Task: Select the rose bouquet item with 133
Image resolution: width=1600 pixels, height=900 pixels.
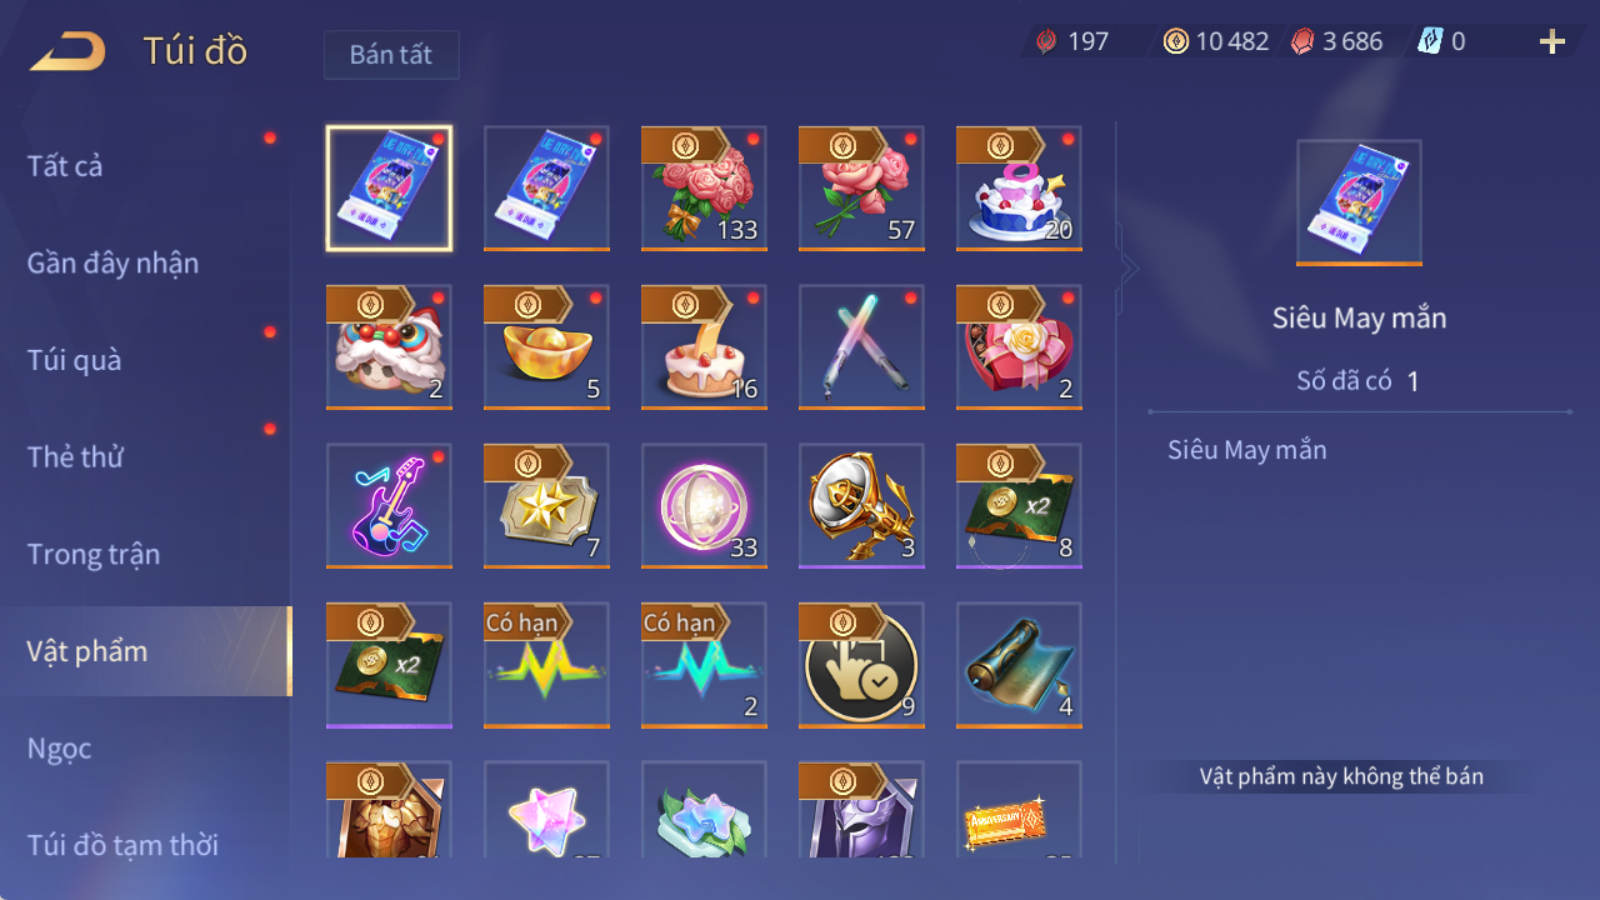Action: [x=704, y=188]
